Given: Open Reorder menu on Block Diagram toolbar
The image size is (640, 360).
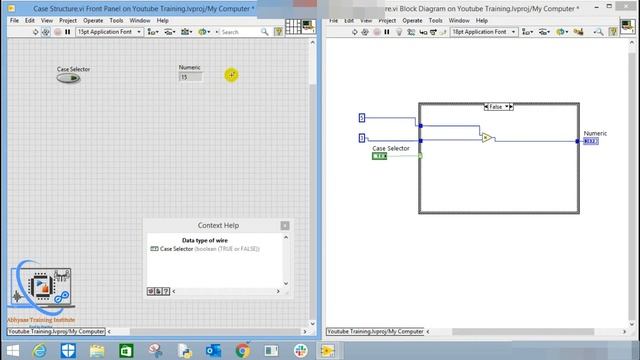Looking at the screenshot, I should (562, 32).
